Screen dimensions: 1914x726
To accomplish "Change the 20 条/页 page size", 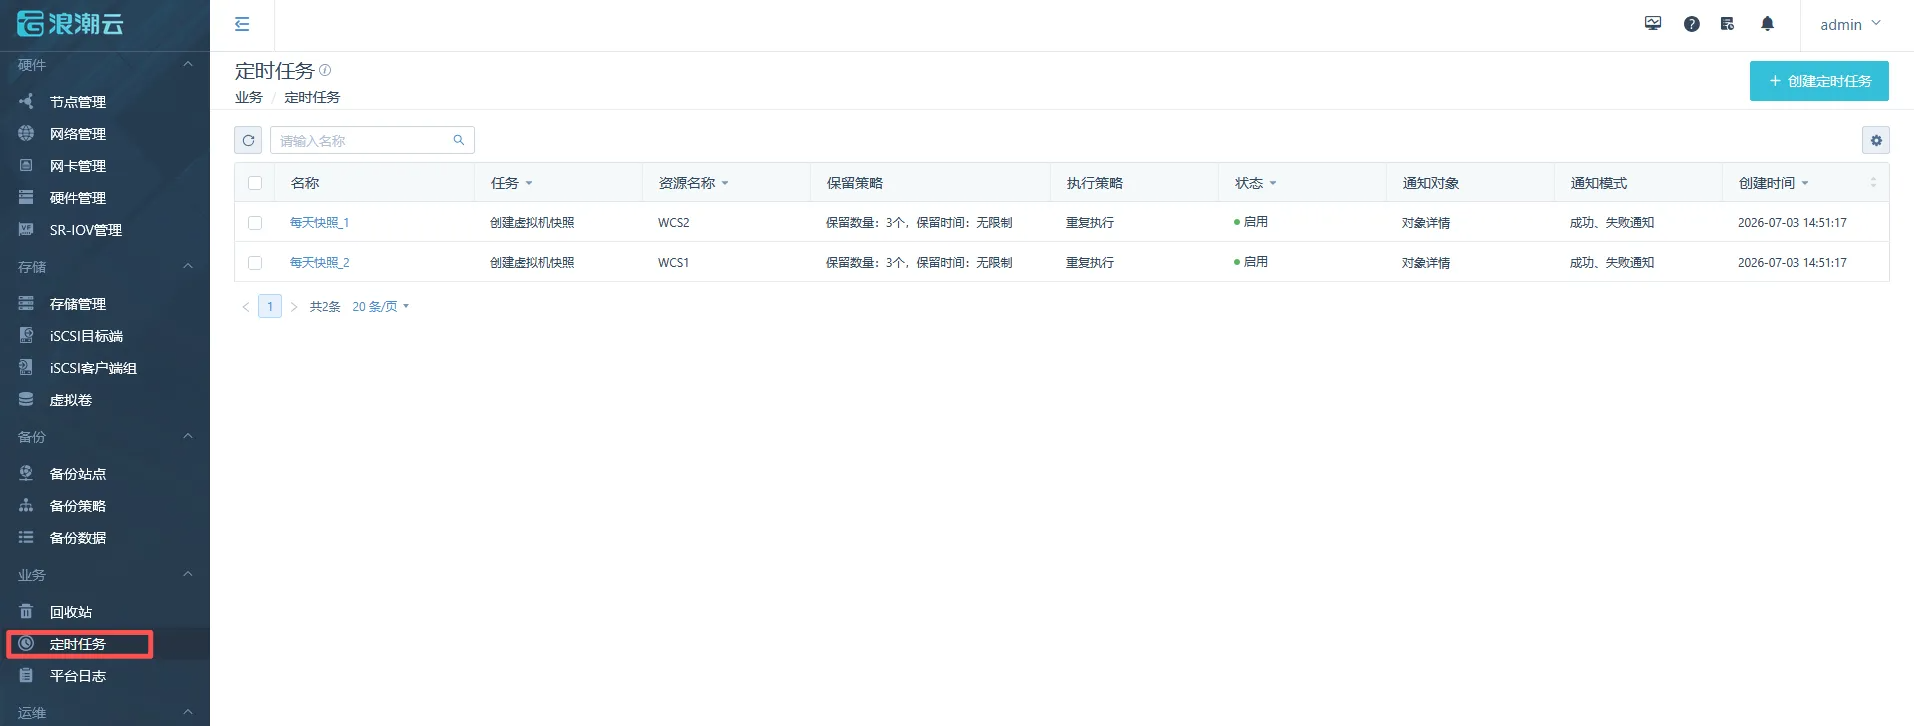I will (381, 306).
